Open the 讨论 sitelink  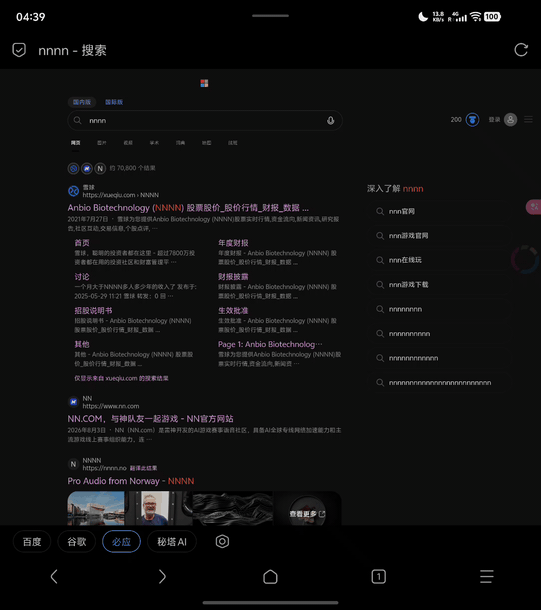click(x=82, y=277)
